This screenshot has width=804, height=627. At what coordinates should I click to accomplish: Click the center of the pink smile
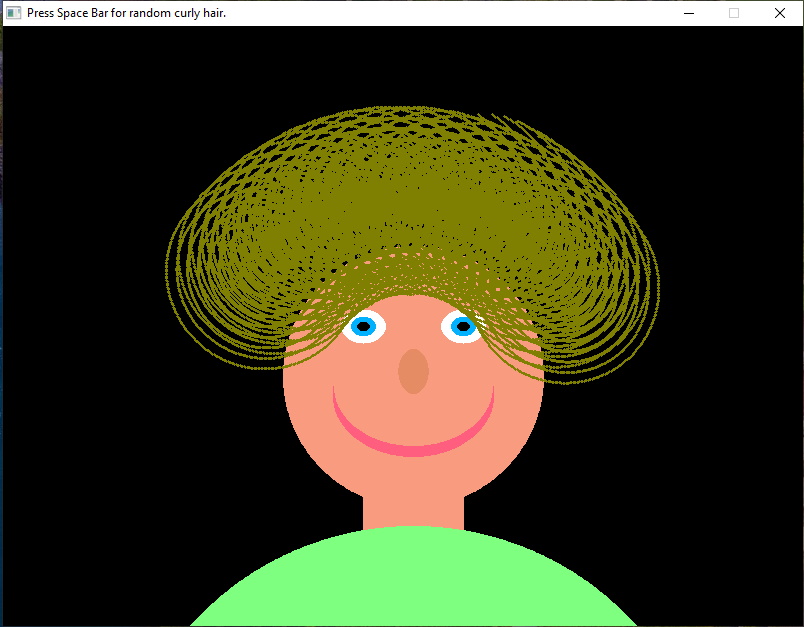[413, 448]
